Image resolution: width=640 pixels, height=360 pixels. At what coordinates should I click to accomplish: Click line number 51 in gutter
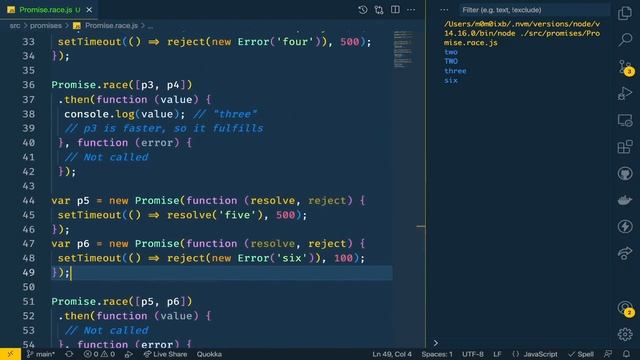pyautogui.click(x=29, y=301)
